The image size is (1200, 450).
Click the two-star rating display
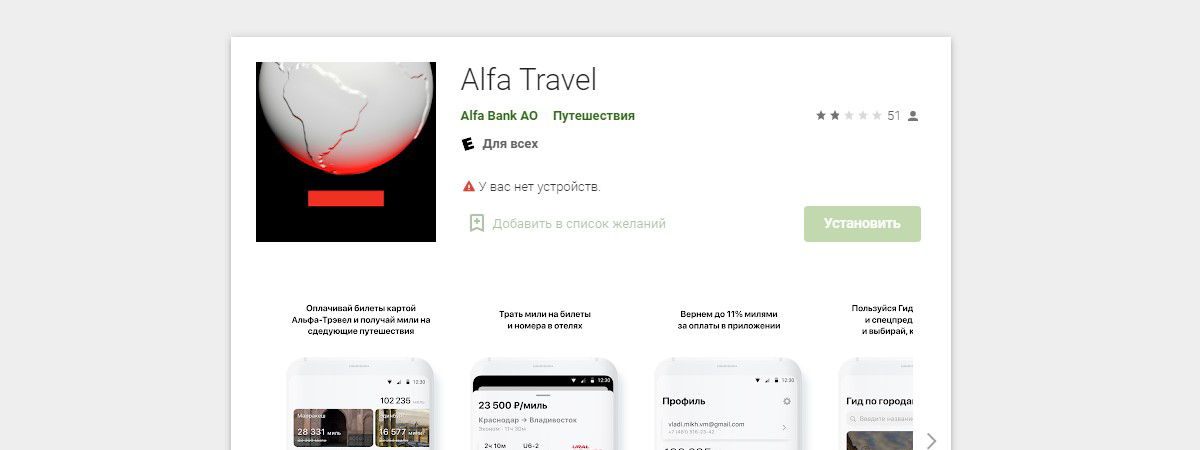[x=849, y=116]
